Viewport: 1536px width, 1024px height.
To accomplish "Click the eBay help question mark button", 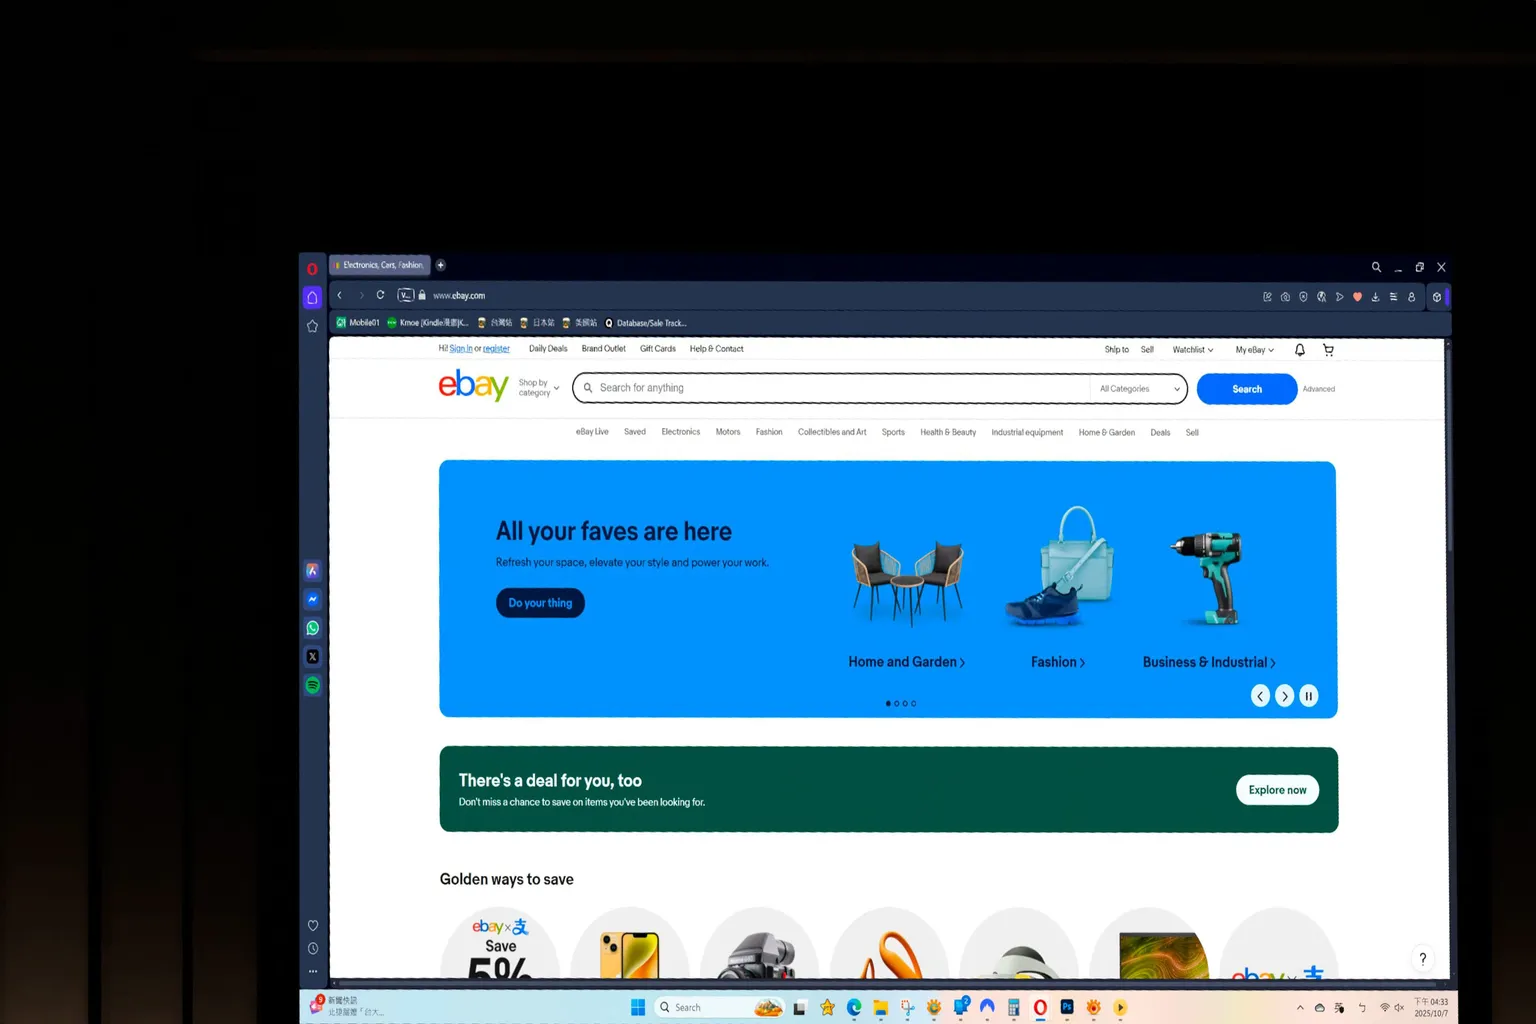I will point(1422,959).
